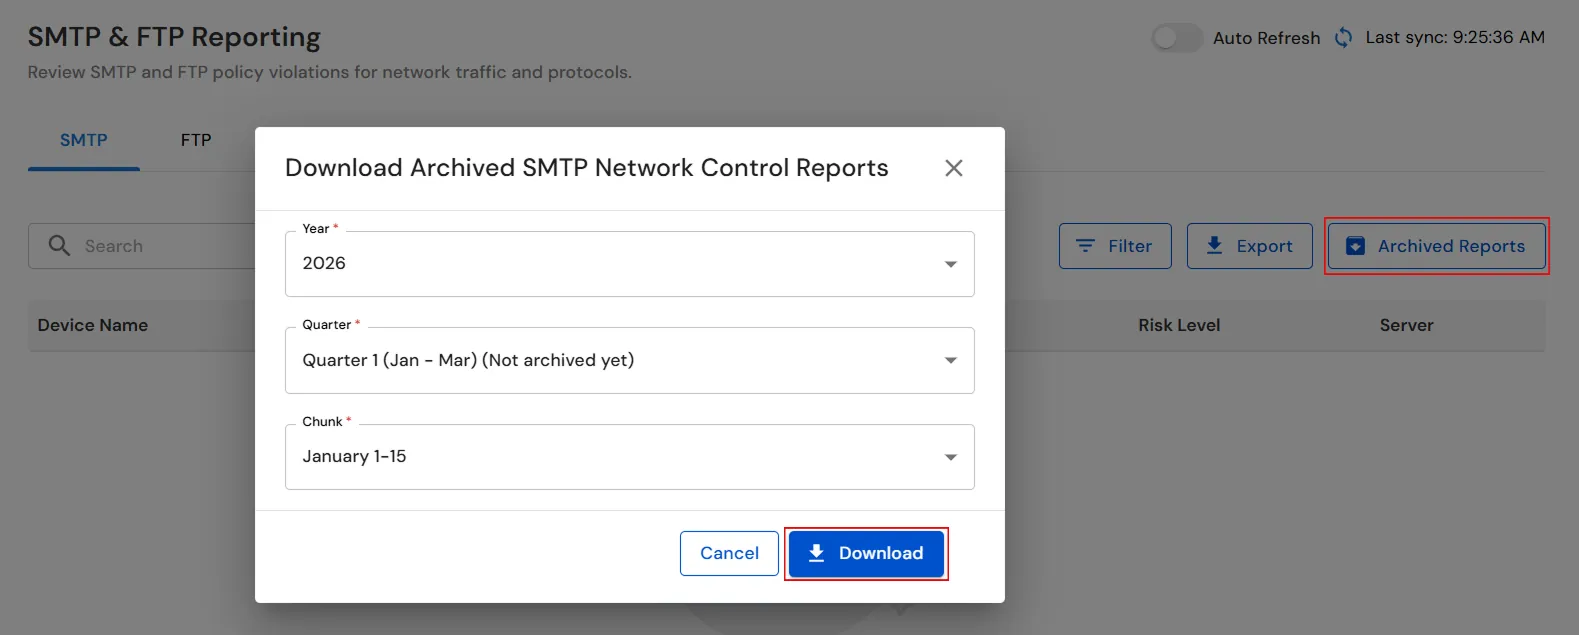Click the Quarter dropdown arrow
This screenshot has width=1579, height=635.
coord(951,360)
